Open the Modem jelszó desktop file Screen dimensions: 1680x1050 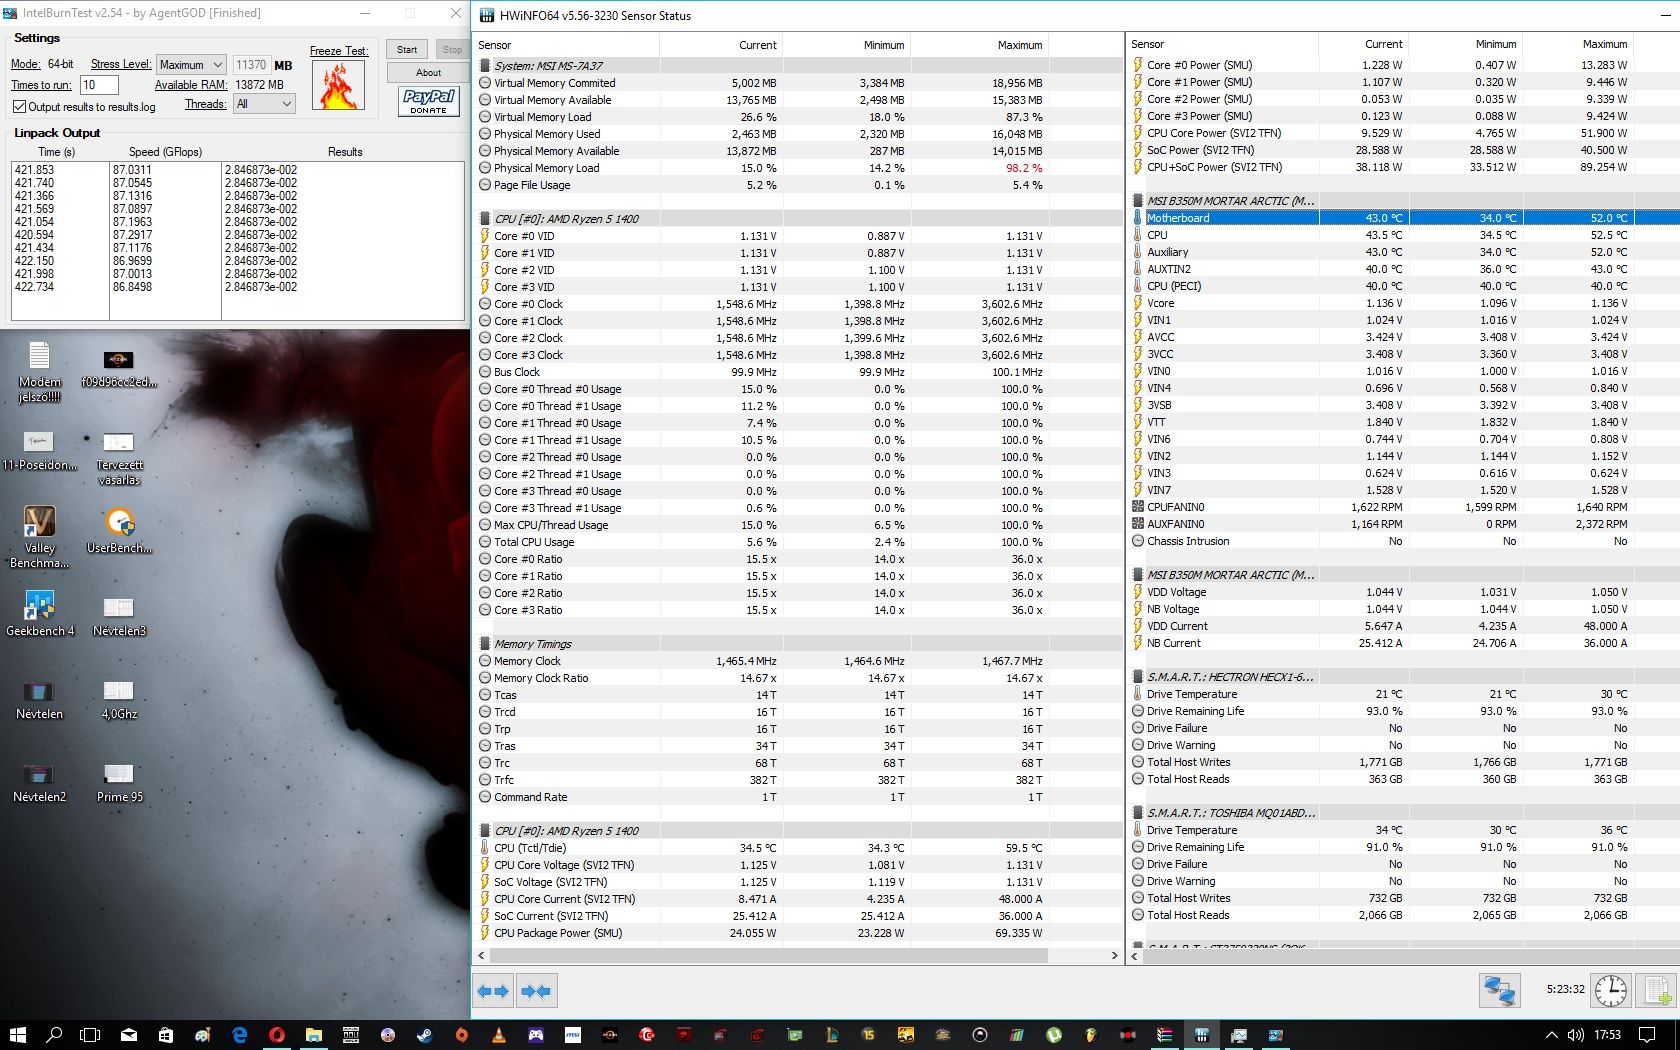(x=39, y=371)
